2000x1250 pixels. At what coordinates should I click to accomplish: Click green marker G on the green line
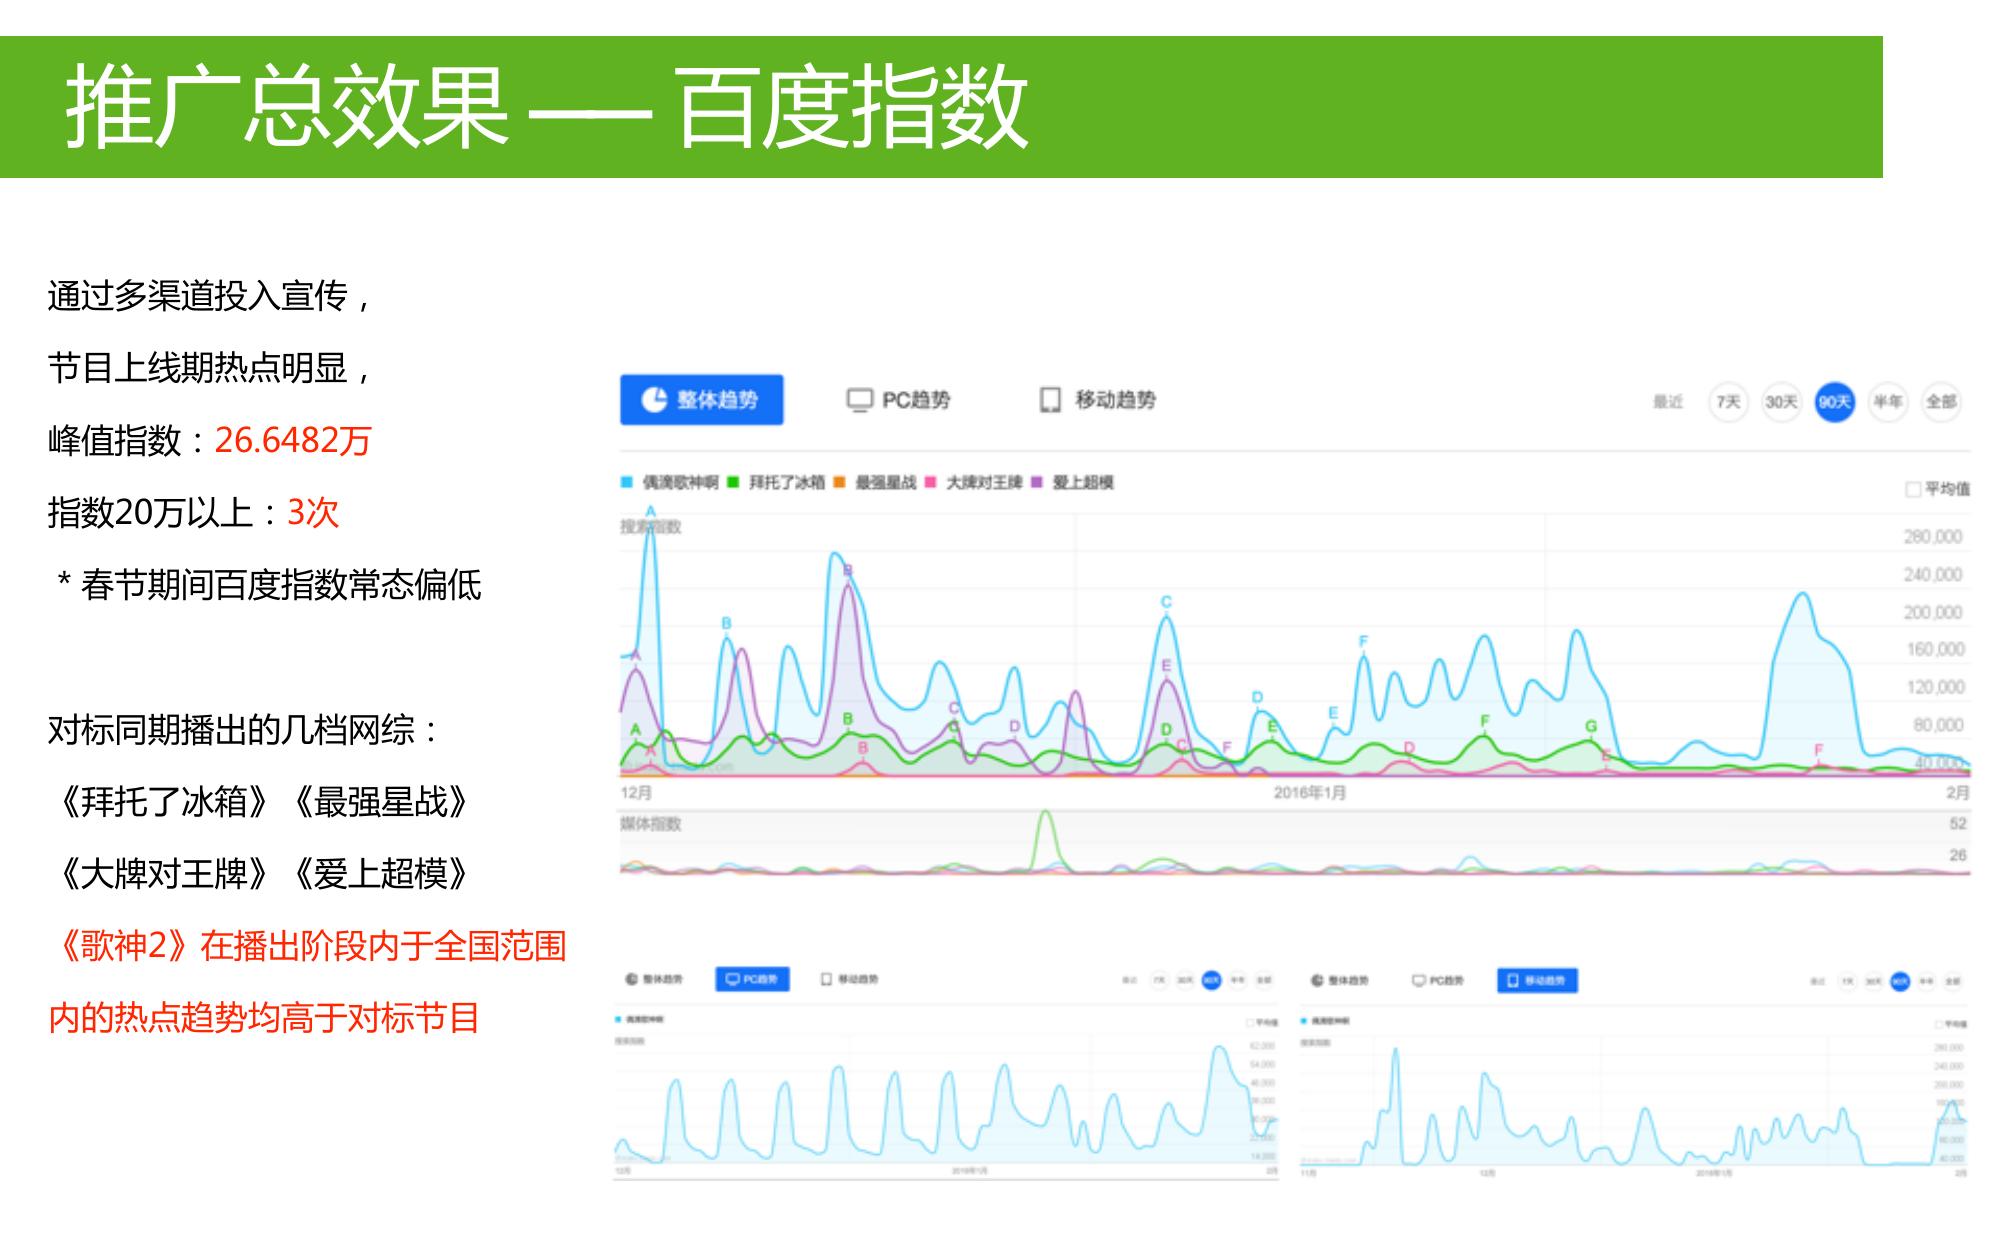(1591, 726)
